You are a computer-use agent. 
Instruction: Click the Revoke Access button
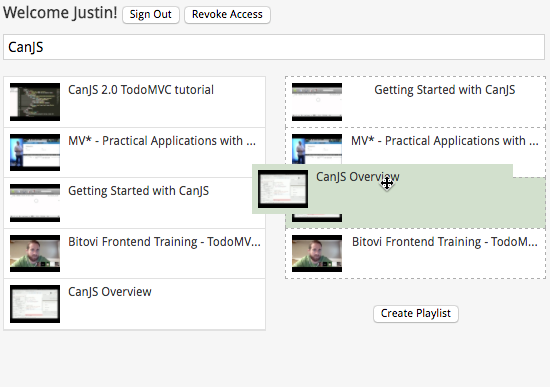click(x=227, y=15)
